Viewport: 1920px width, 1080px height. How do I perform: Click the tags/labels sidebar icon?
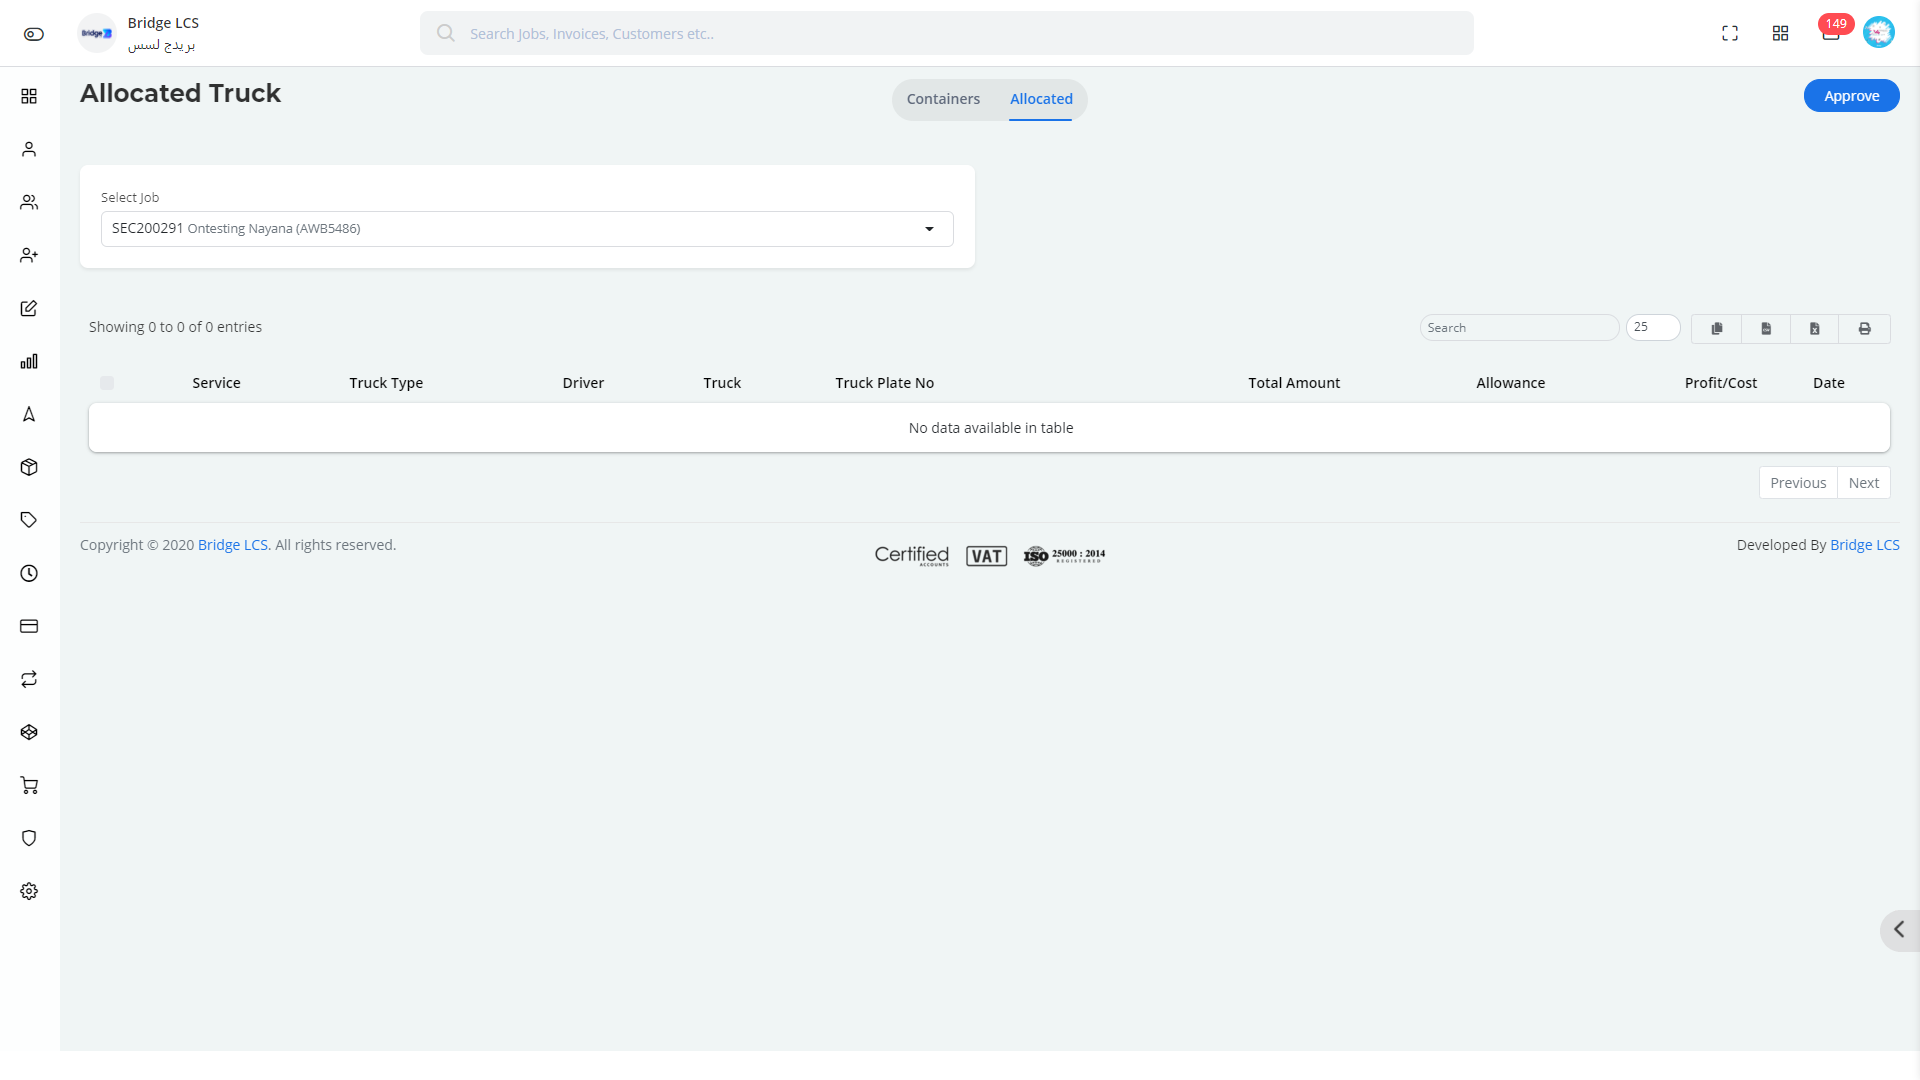tap(29, 520)
